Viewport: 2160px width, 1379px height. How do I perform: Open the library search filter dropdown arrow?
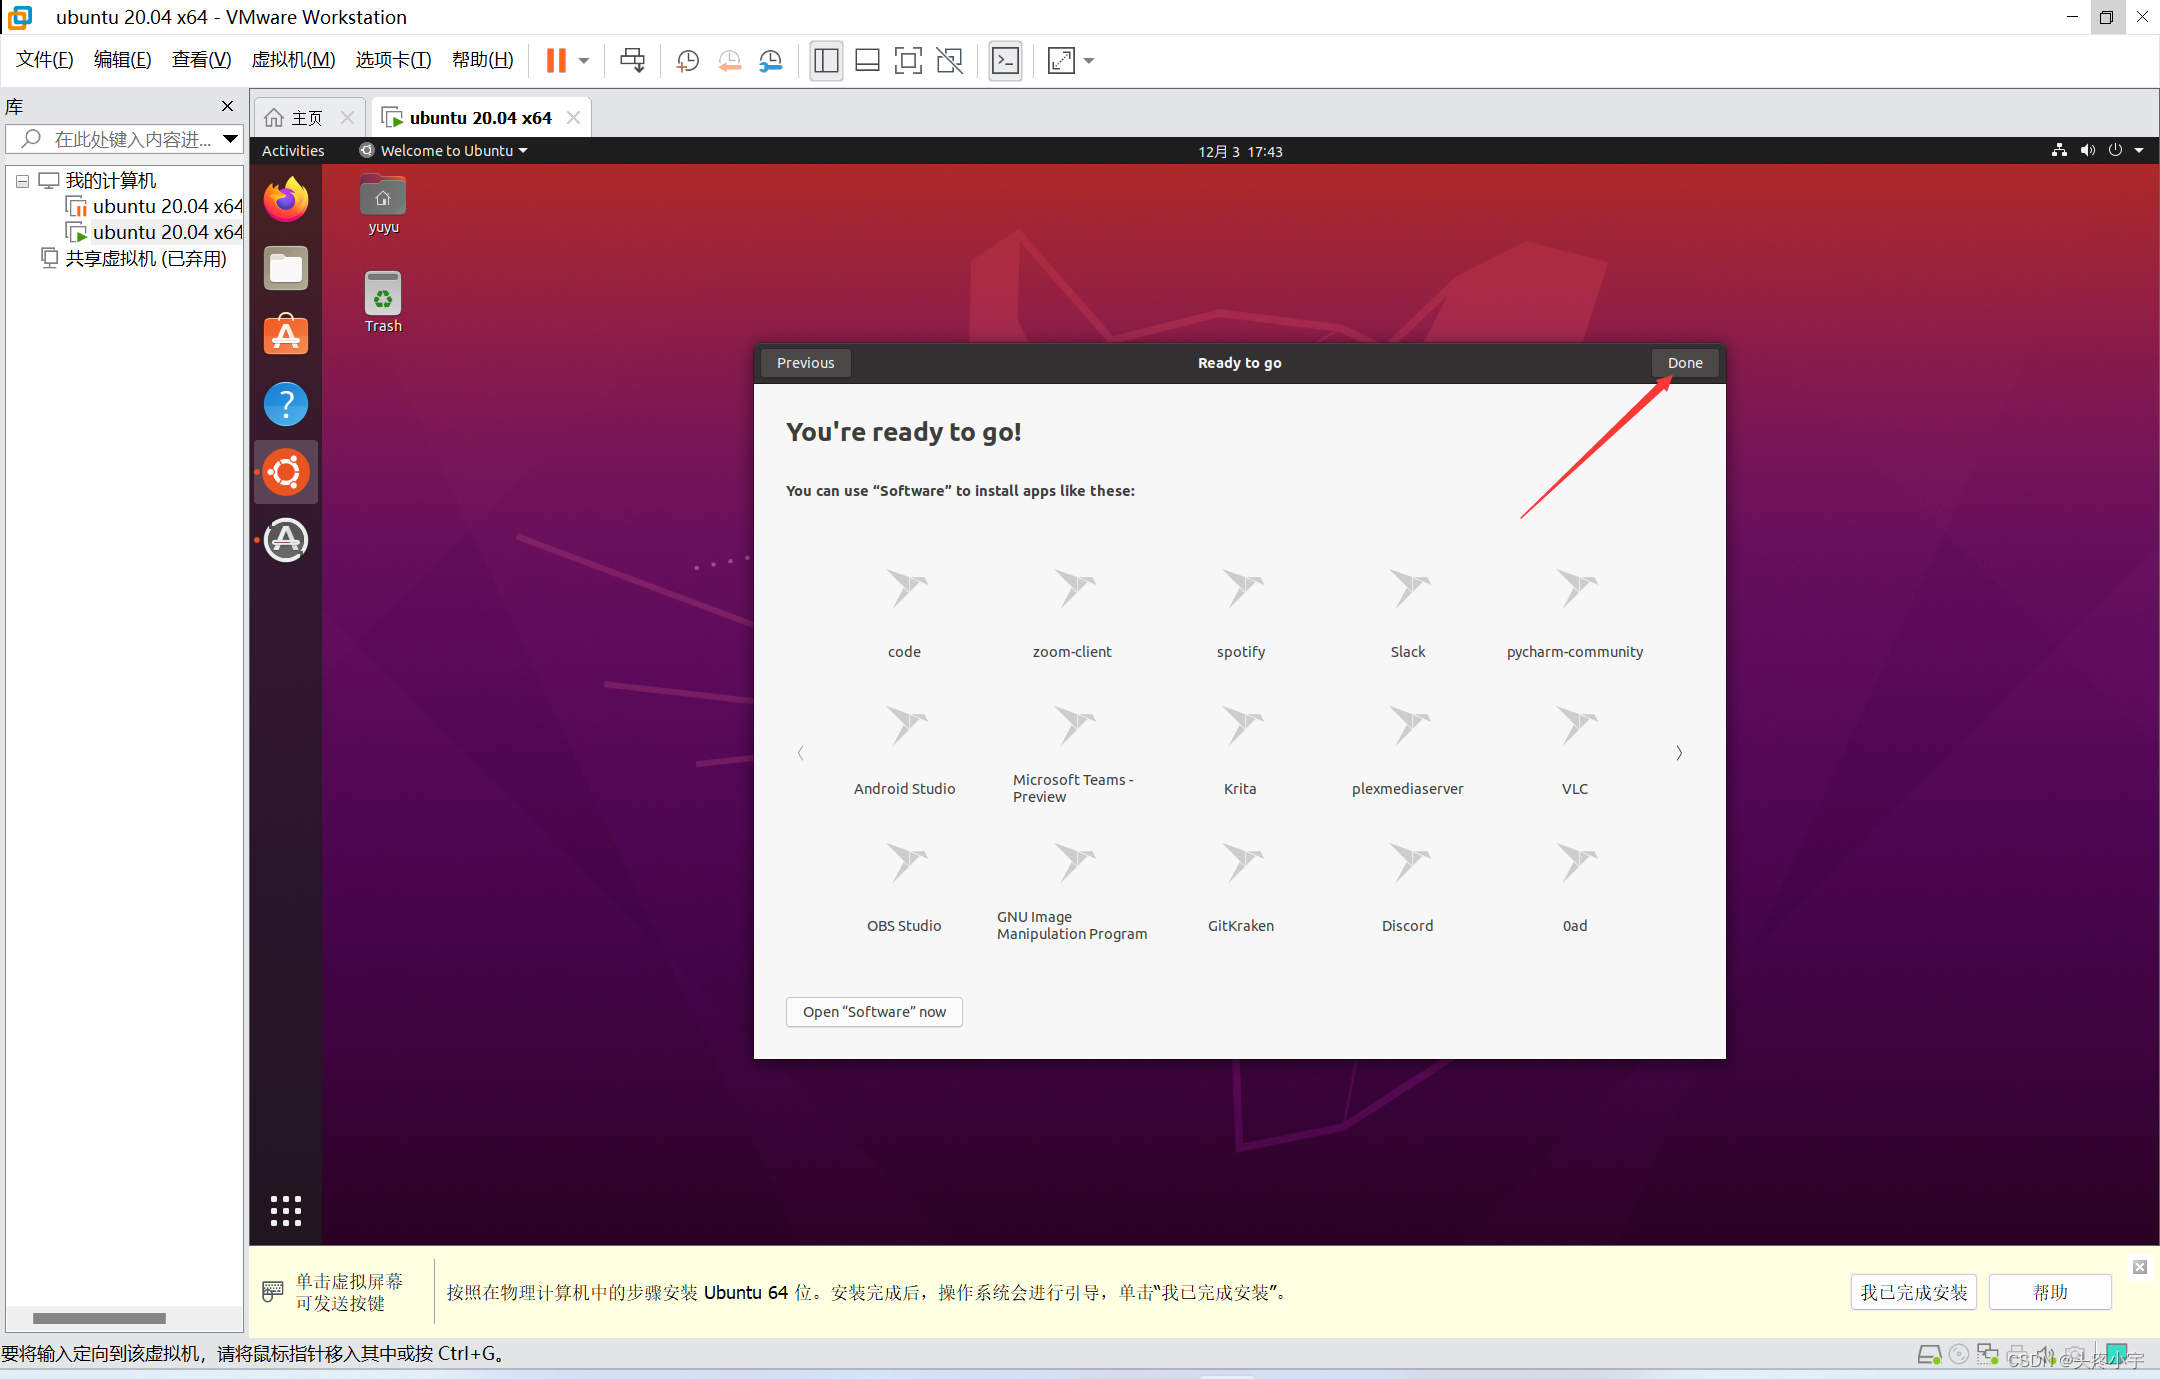coord(230,139)
